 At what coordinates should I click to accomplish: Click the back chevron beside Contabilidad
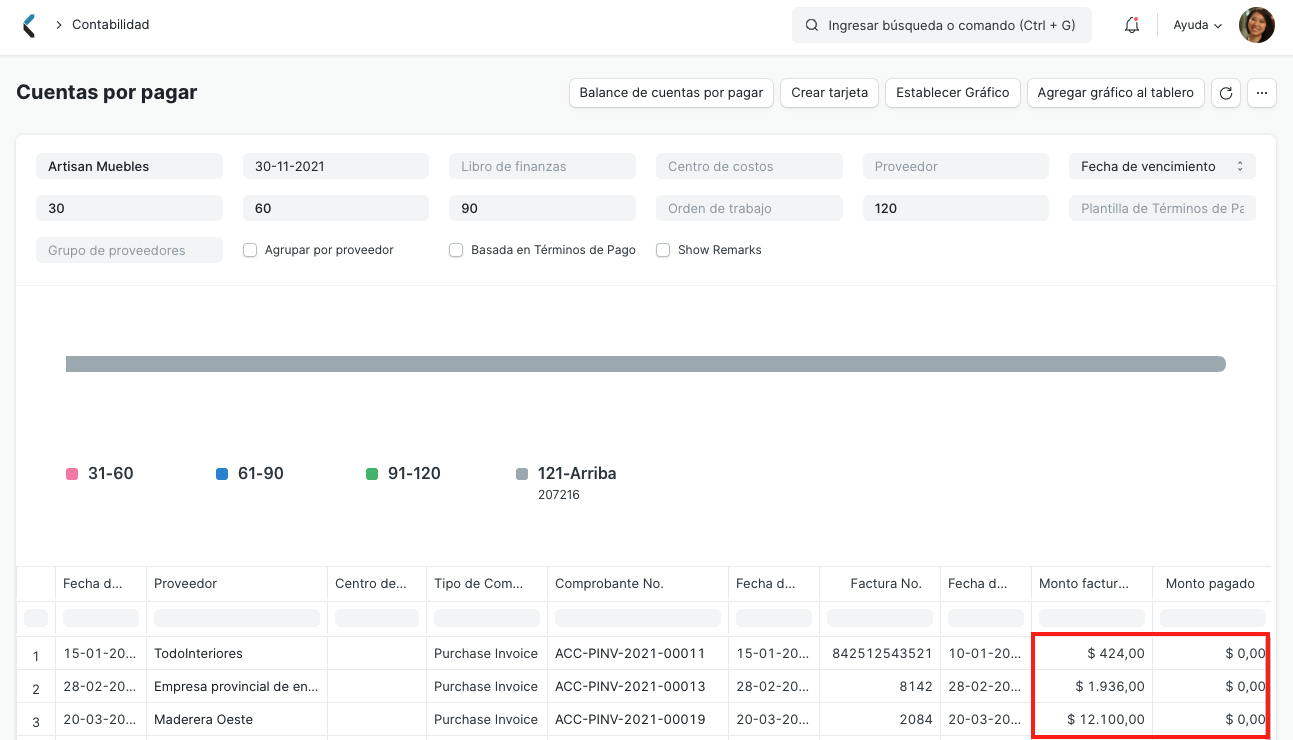[x=28, y=24]
